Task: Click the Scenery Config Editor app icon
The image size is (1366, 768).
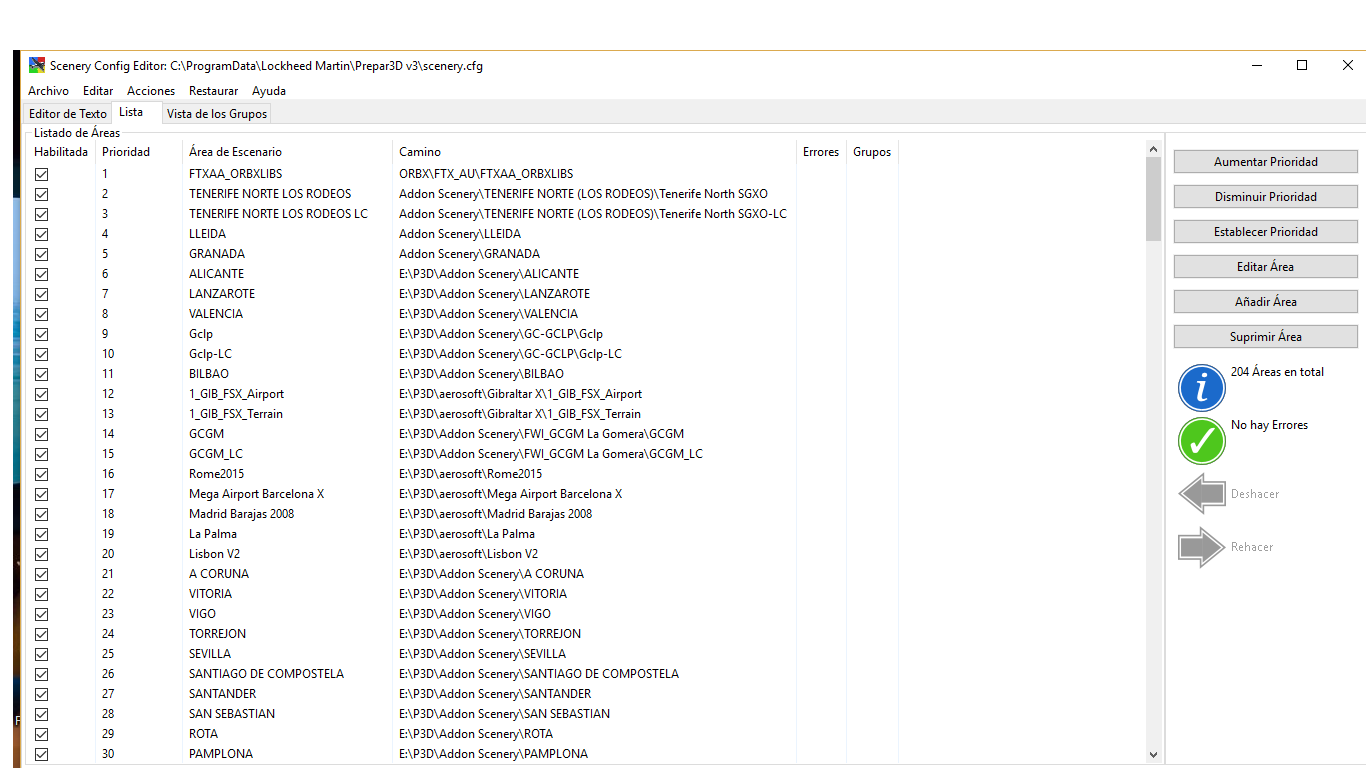Action: 37,66
